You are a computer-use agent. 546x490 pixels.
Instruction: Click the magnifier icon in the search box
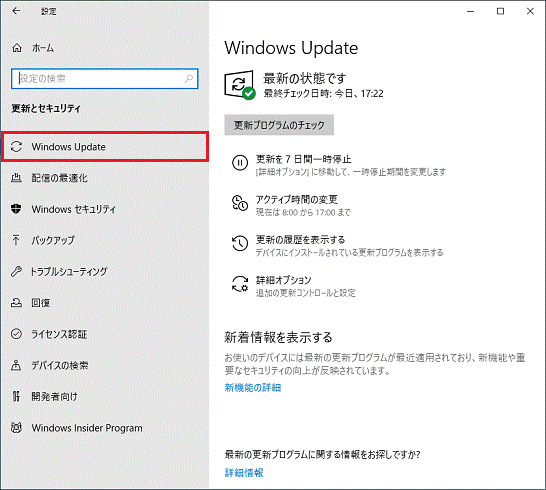click(x=189, y=78)
